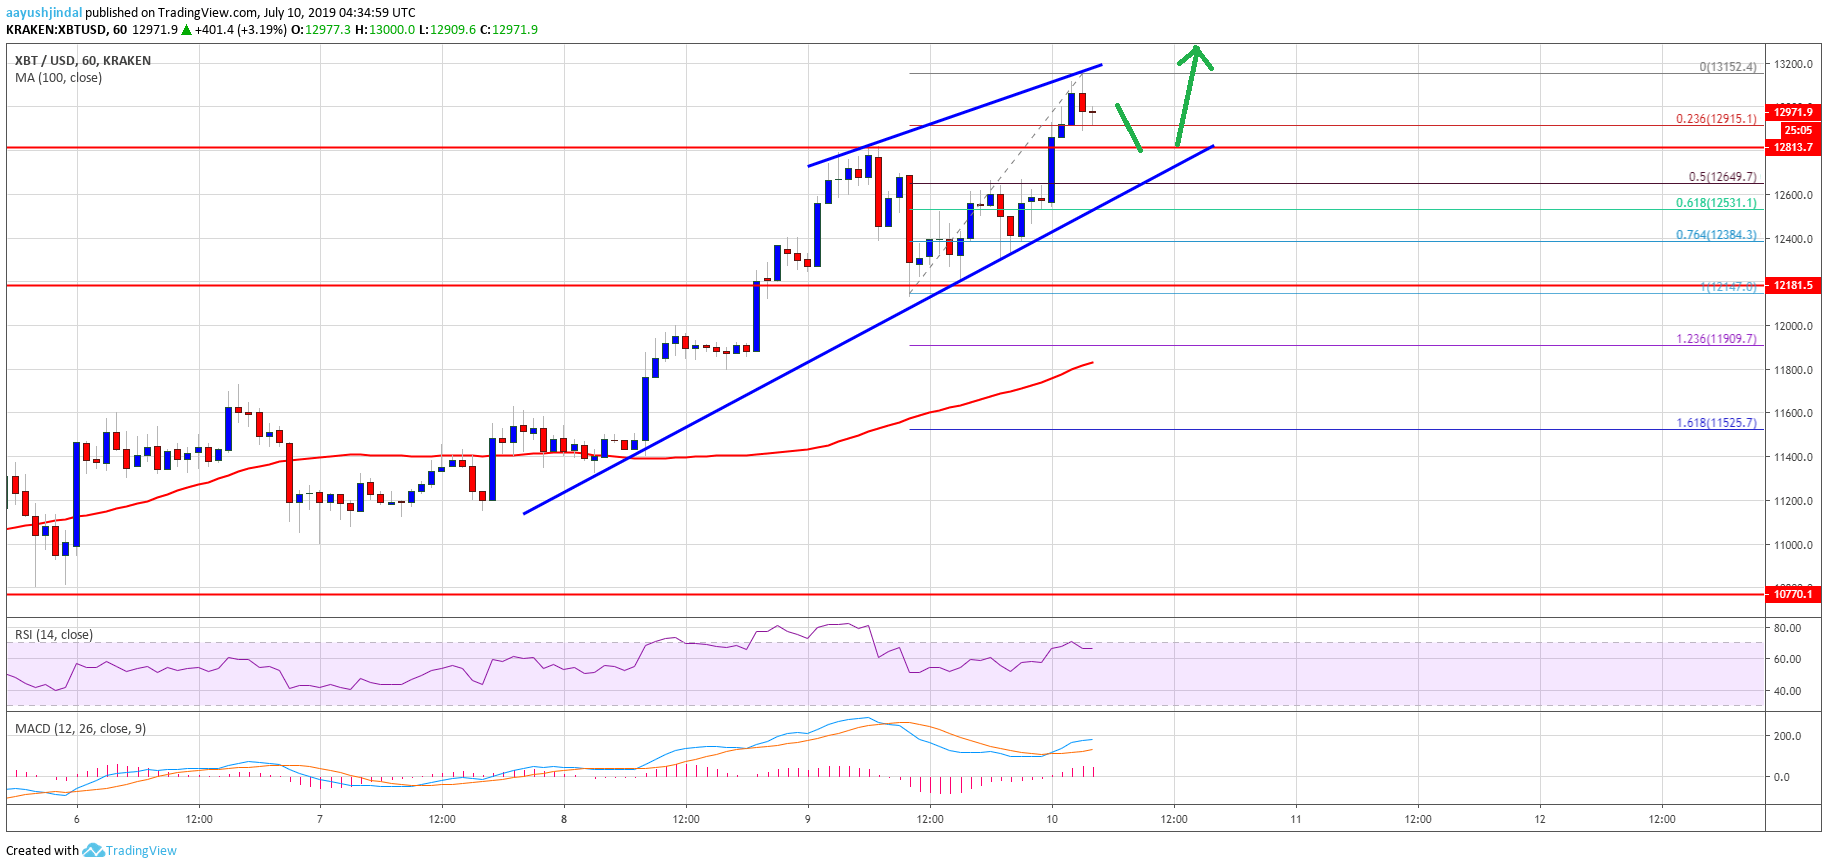
Task: Click the 11000.0 price axis value
Action: pyautogui.click(x=1794, y=546)
